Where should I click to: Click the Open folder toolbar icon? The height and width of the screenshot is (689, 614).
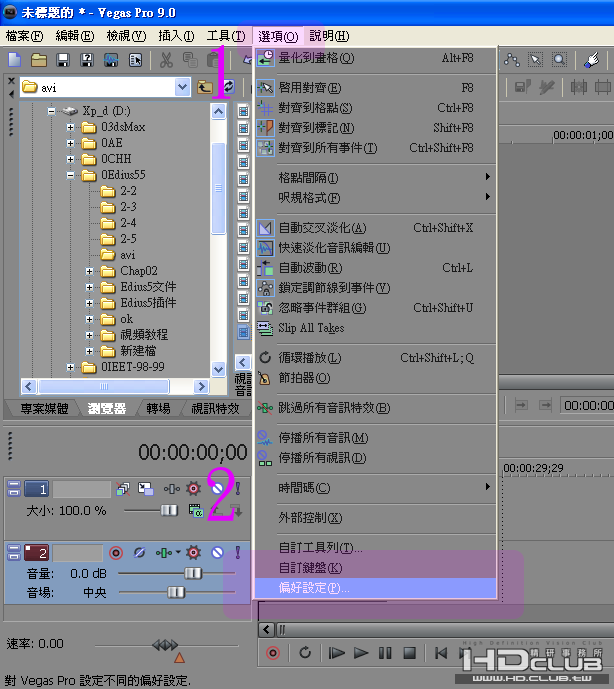point(39,60)
